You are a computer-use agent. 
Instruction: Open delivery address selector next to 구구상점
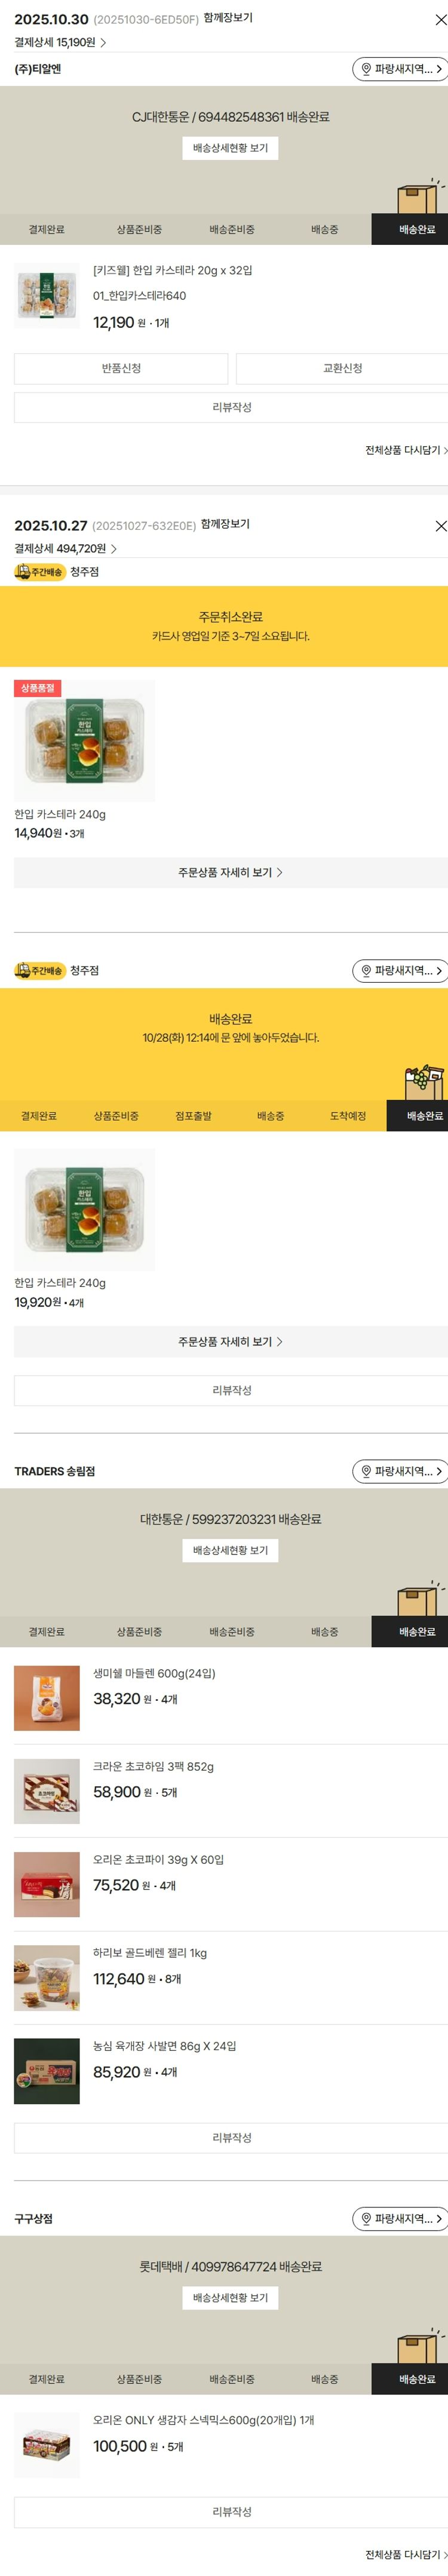[x=399, y=2218]
